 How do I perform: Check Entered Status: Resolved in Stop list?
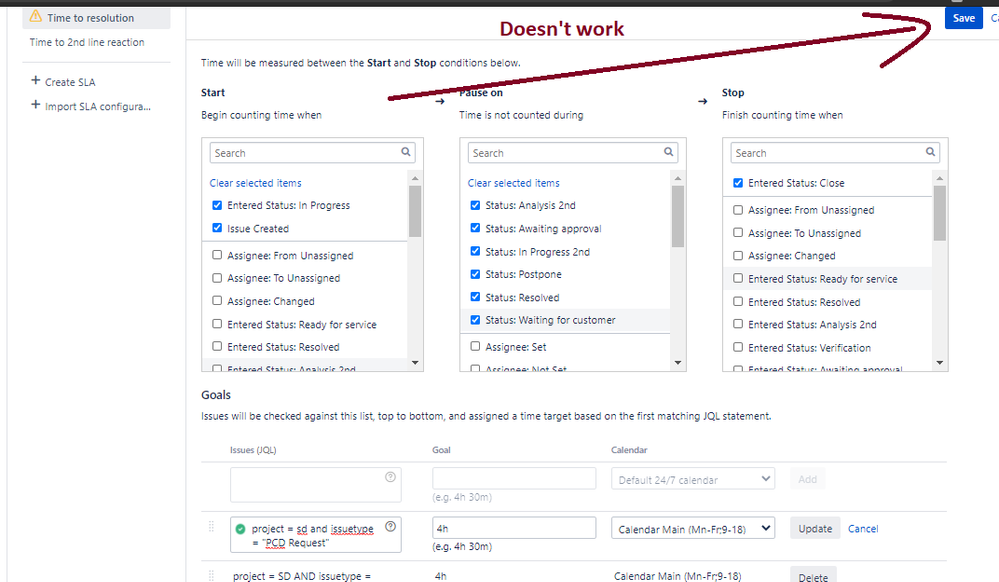(738, 302)
